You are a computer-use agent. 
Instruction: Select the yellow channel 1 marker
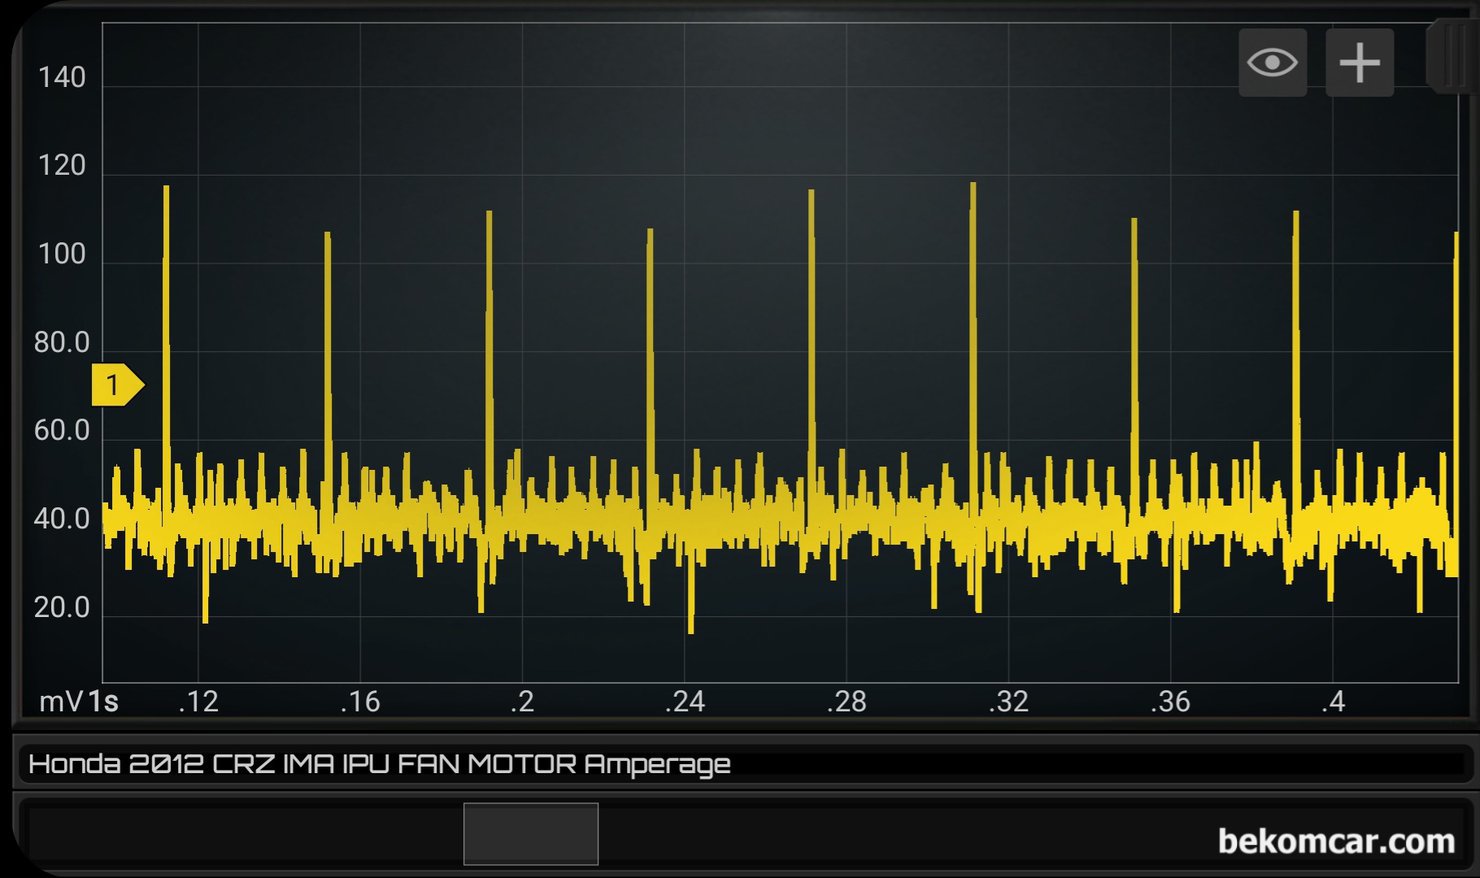pos(116,385)
